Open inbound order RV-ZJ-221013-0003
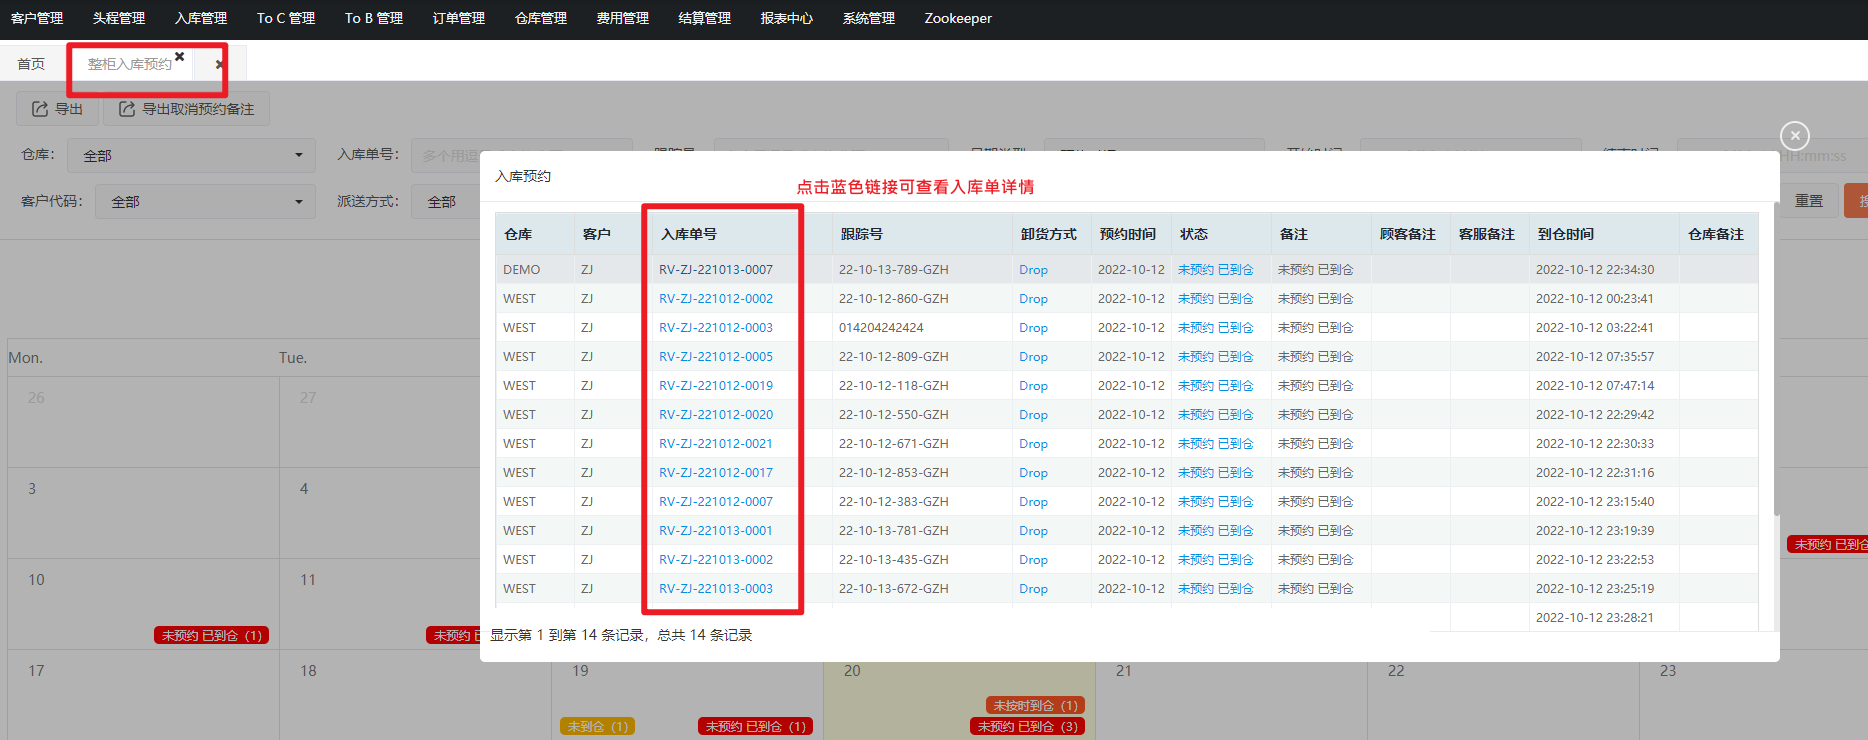The width and height of the screenshot is (1868, 740). click(x=716, y=589)
